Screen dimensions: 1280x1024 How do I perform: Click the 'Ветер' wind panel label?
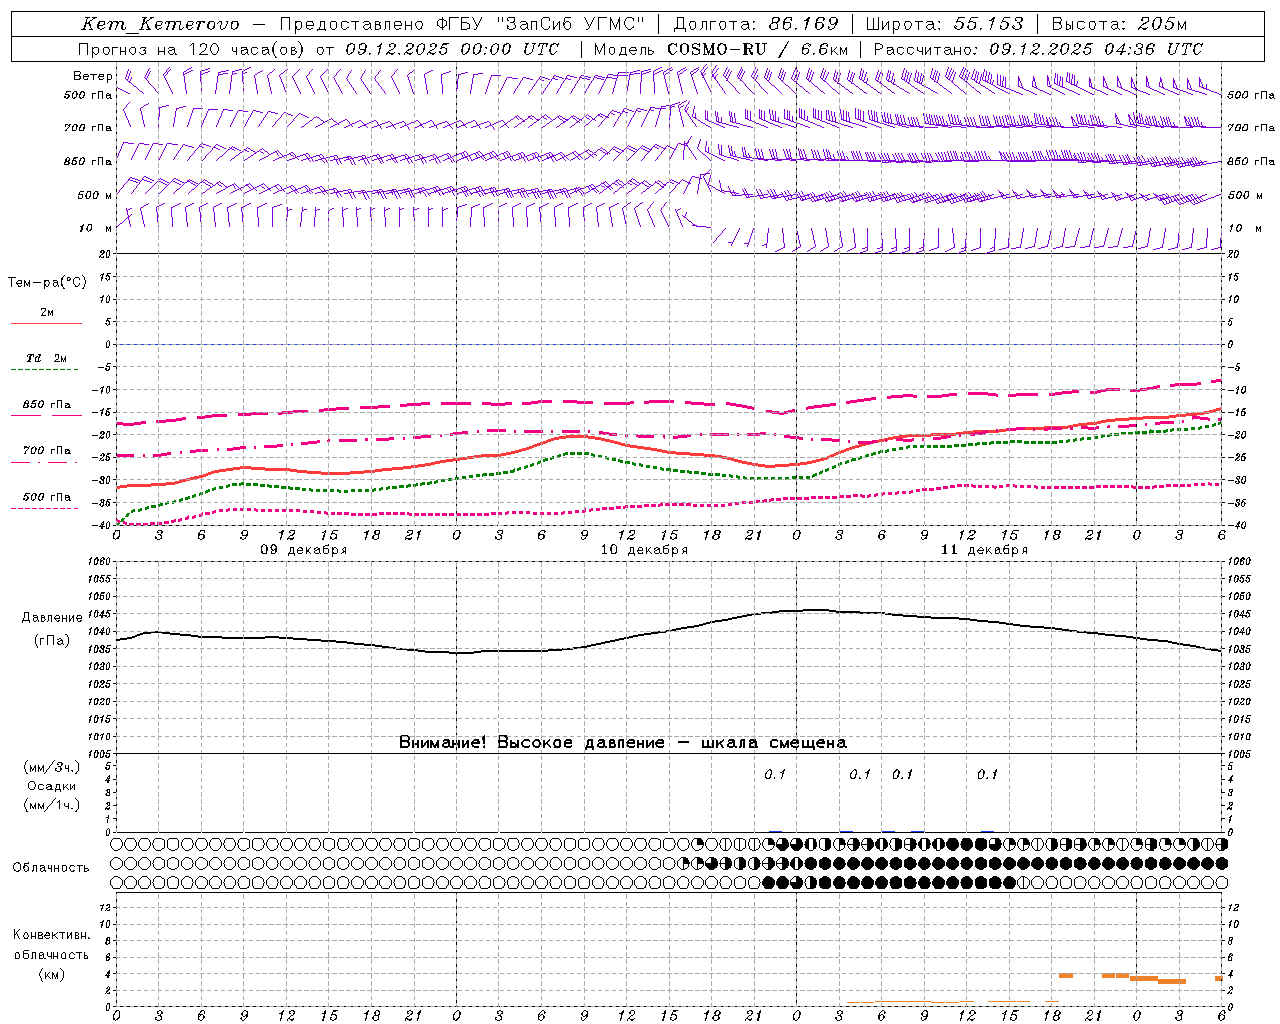click(x=93, y=76)
